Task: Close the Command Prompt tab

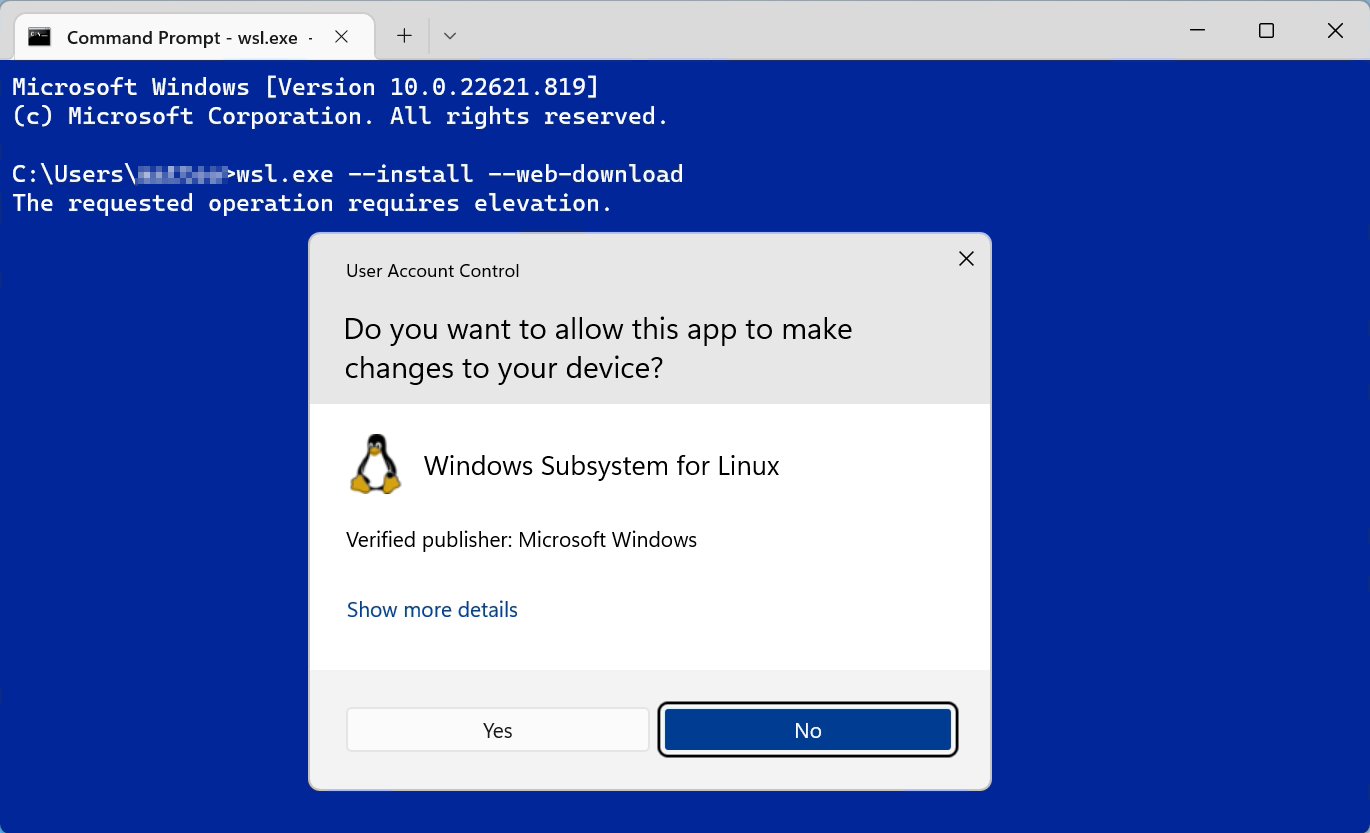Action: (341, 36)
